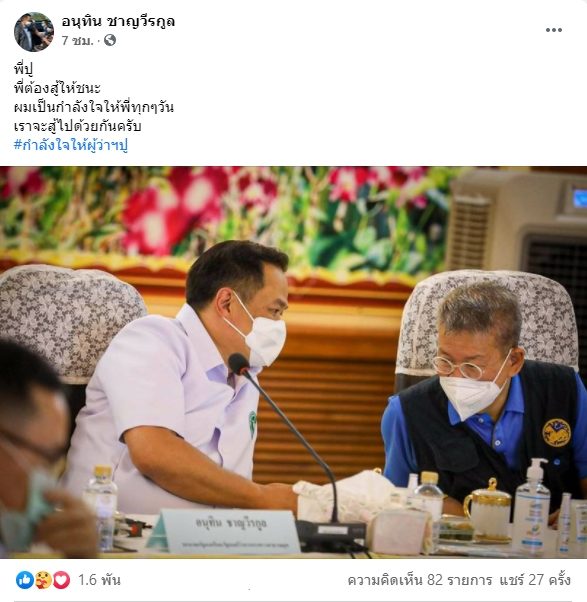Open the แชร์ 27 ครั้ง shares list
This screenshot has width=587, height=602.
(535, 580)
